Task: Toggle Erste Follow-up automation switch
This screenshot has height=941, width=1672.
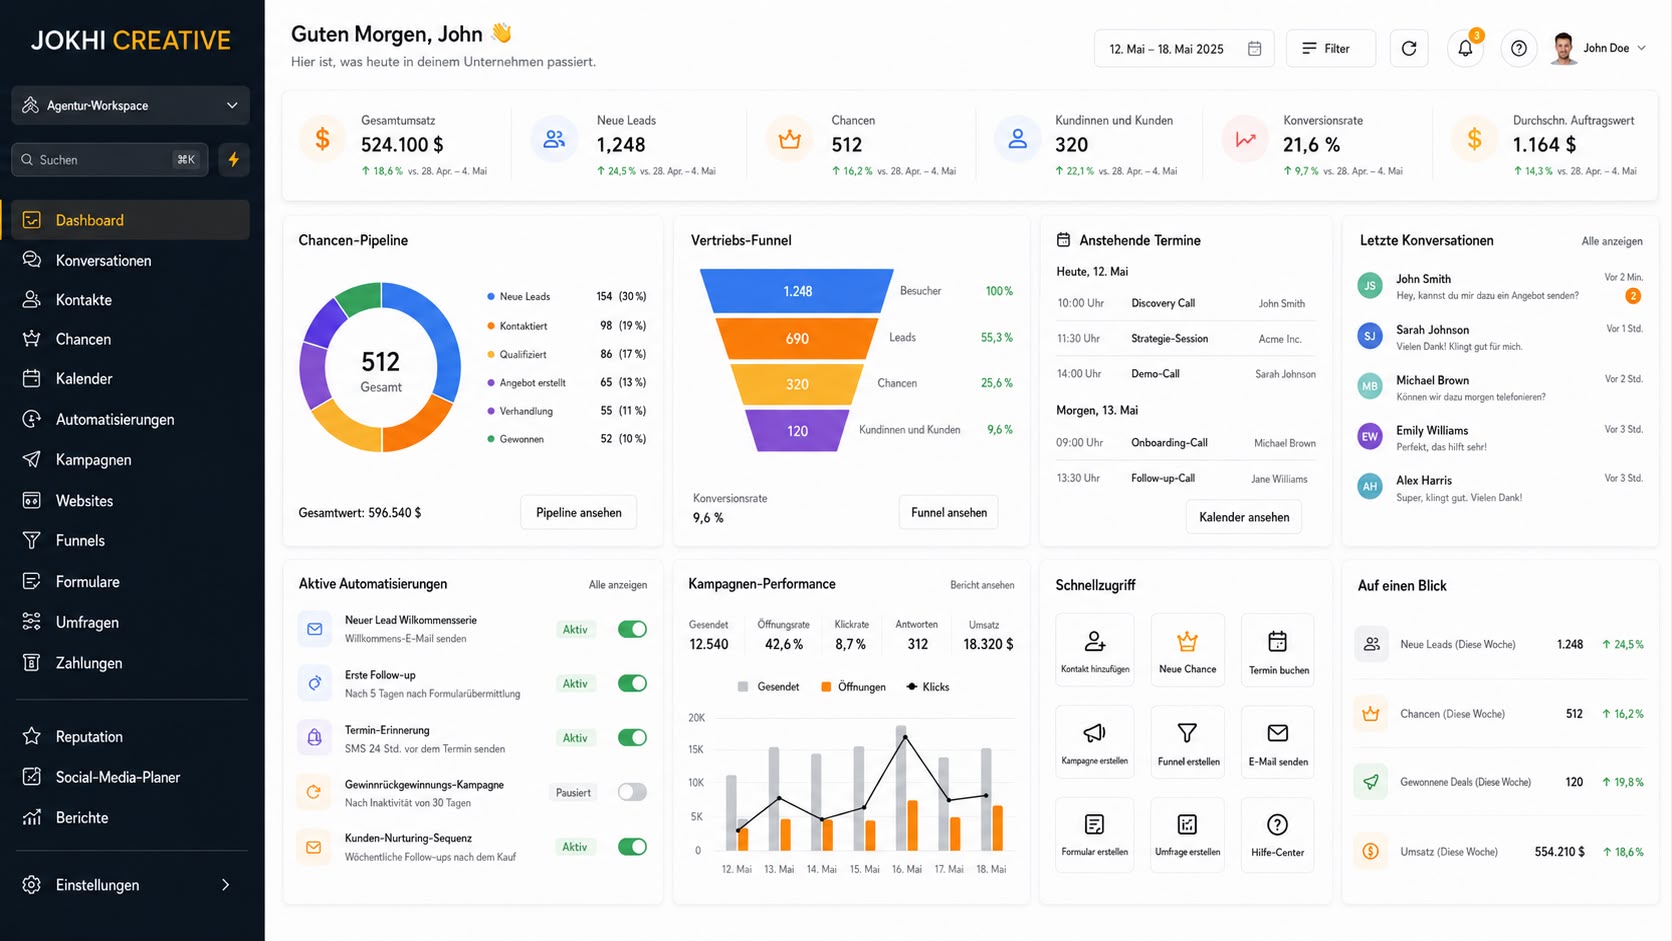Action: click(632, 683)
